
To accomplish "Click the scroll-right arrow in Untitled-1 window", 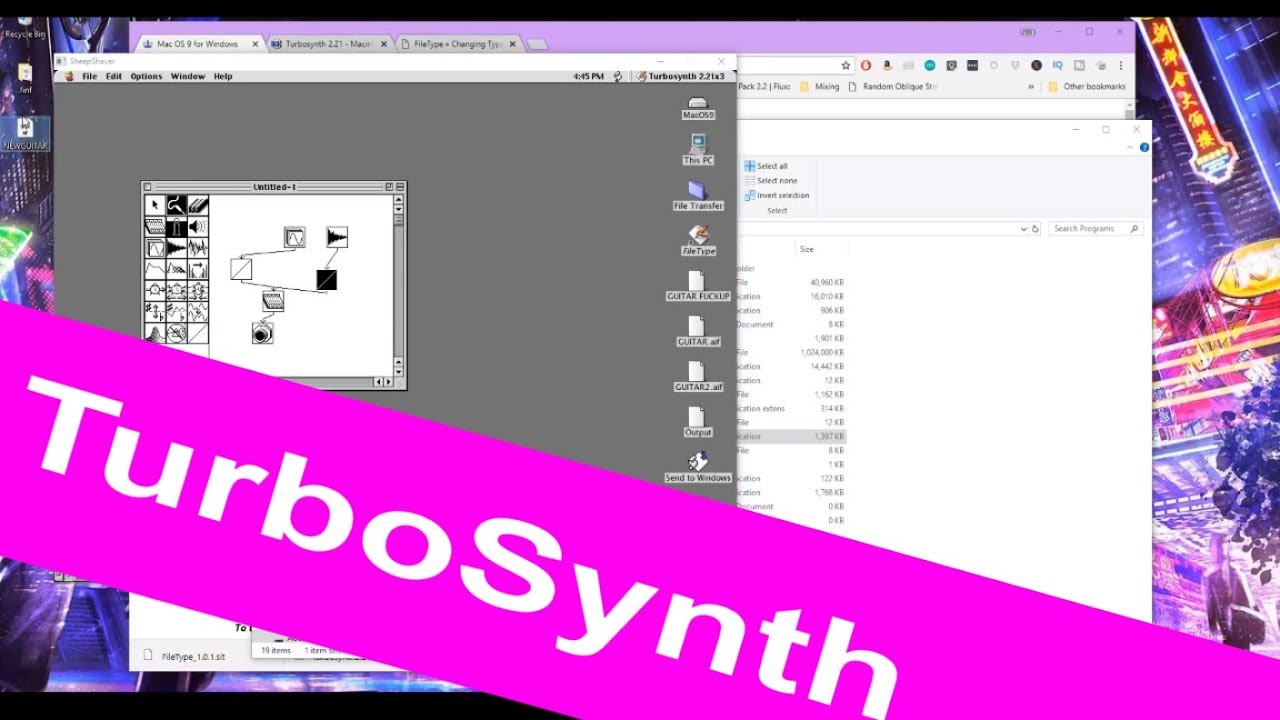I will pyautogui.click(x=388, y=381).
